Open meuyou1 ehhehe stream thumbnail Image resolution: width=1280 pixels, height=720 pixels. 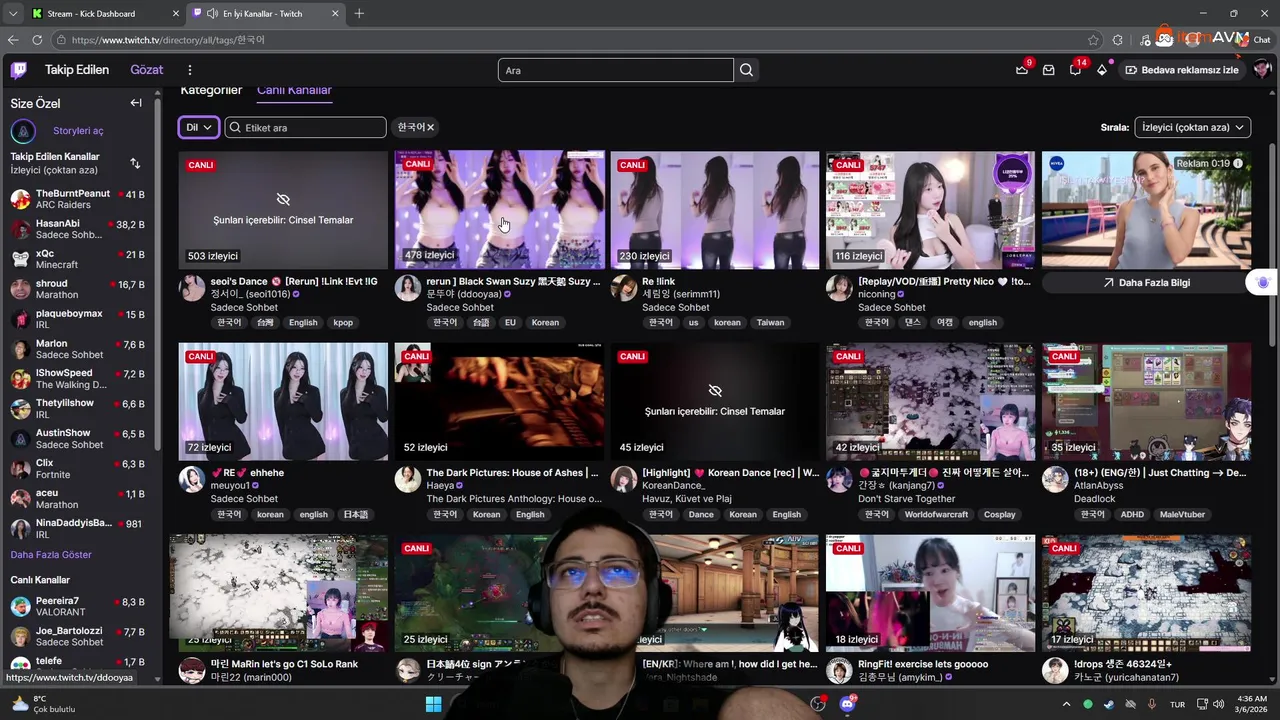coord(283,401)
